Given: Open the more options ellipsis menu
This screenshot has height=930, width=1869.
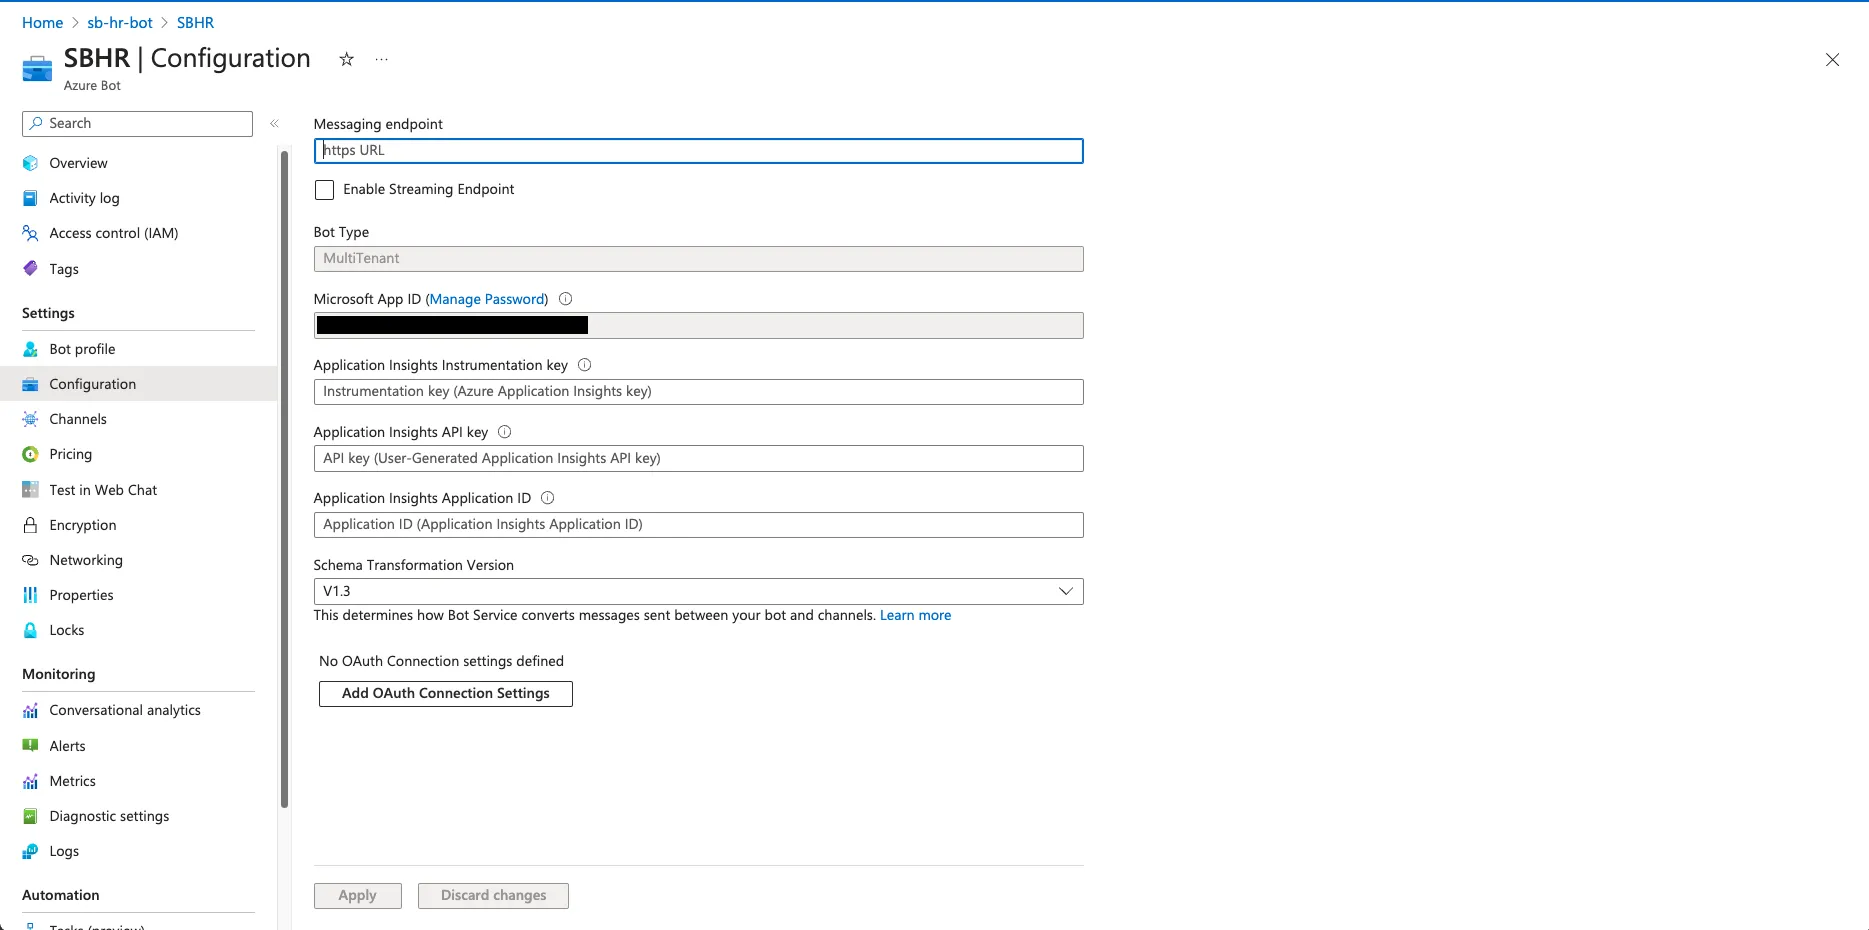Looking at the screenshot, I should 381,60.
